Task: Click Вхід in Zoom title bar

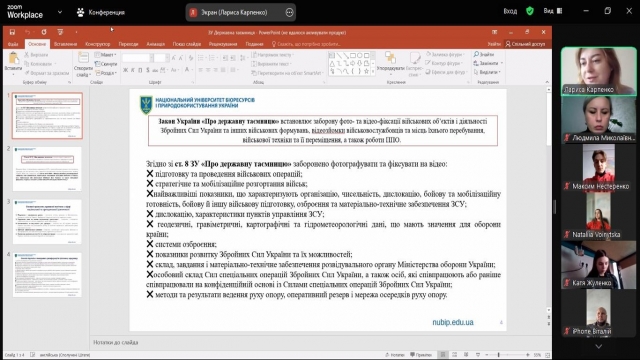Action: tap(510, 11)
